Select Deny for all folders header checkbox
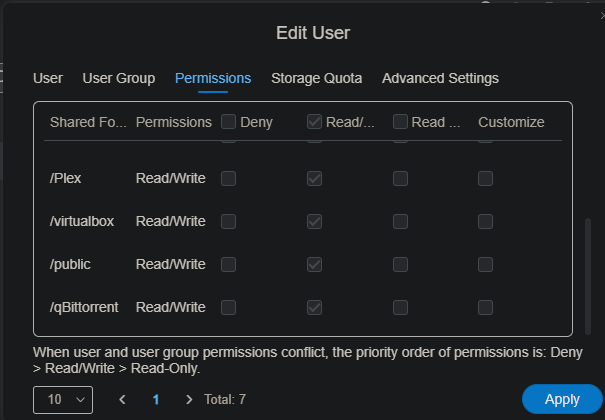The width and height of the screenshot is (605, 420). pos(229,122)
